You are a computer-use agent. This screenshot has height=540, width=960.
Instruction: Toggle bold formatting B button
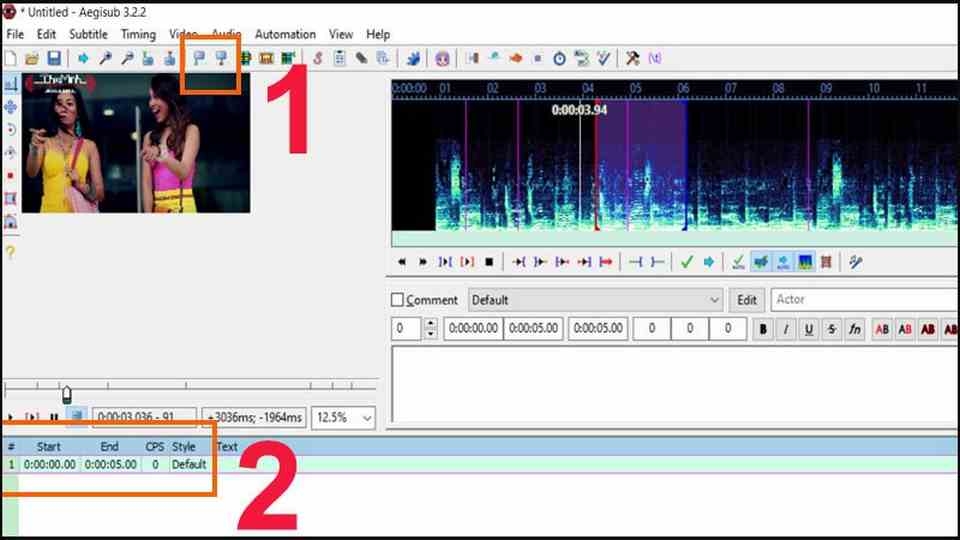(x=763, y=329)
